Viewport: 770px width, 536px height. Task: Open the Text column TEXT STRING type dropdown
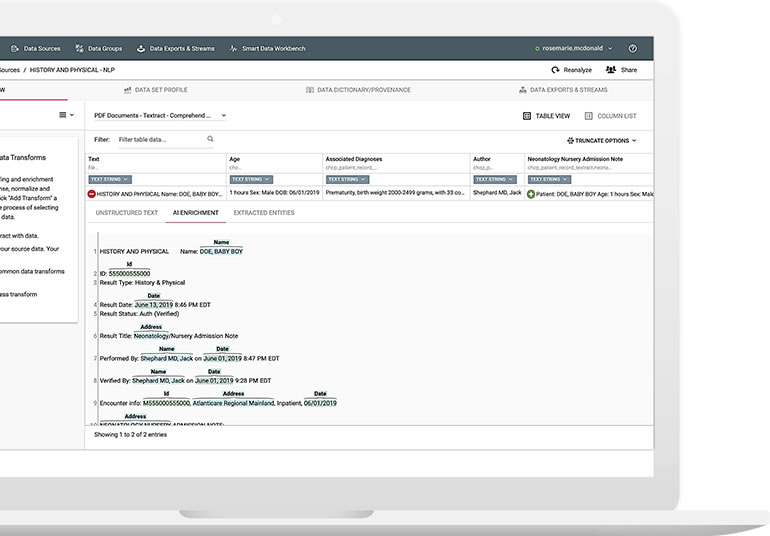[110, 179]
